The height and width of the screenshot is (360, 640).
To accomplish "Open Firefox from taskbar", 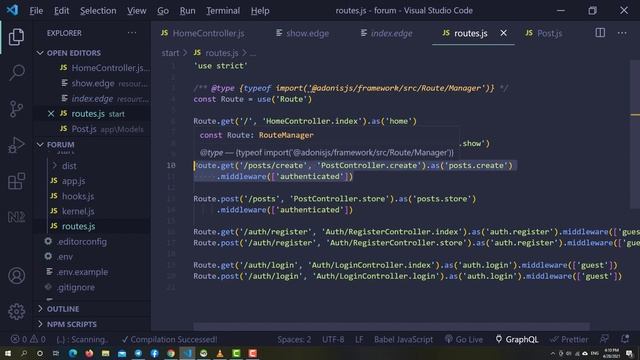I will [x=89, y=353].
